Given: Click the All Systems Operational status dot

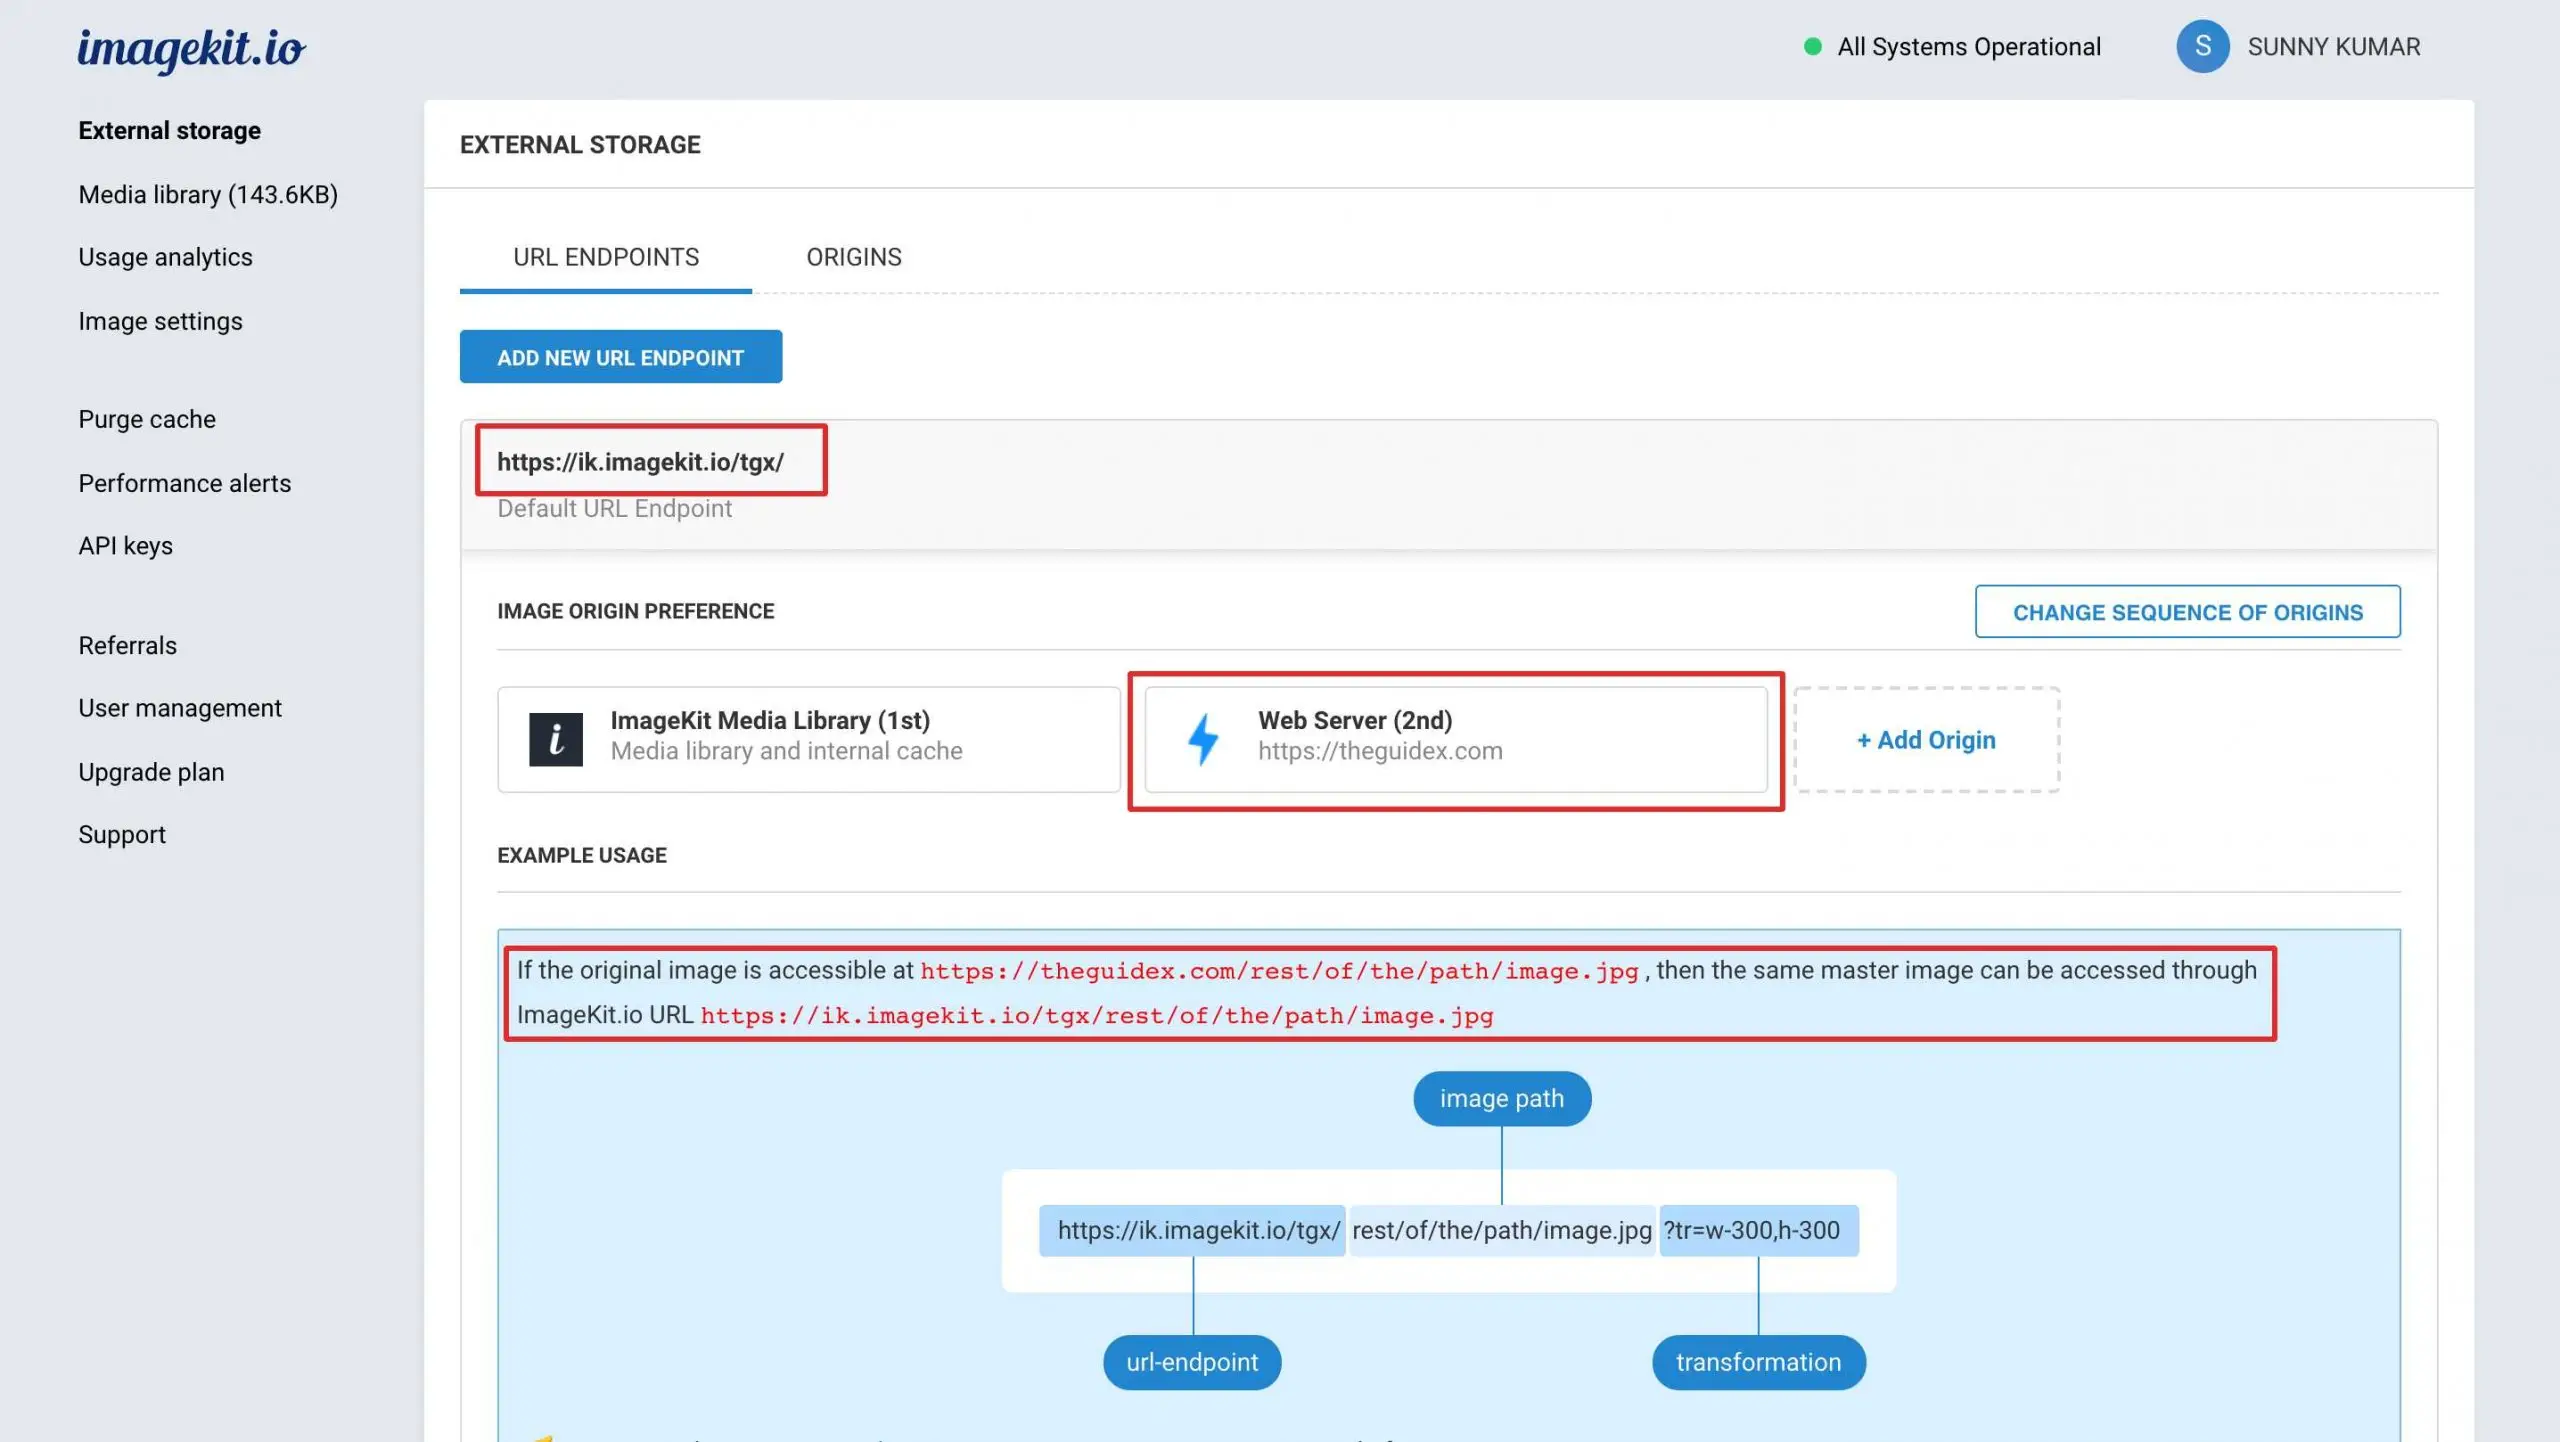Looking at the screenshot, I should (x=1813, y=46).
